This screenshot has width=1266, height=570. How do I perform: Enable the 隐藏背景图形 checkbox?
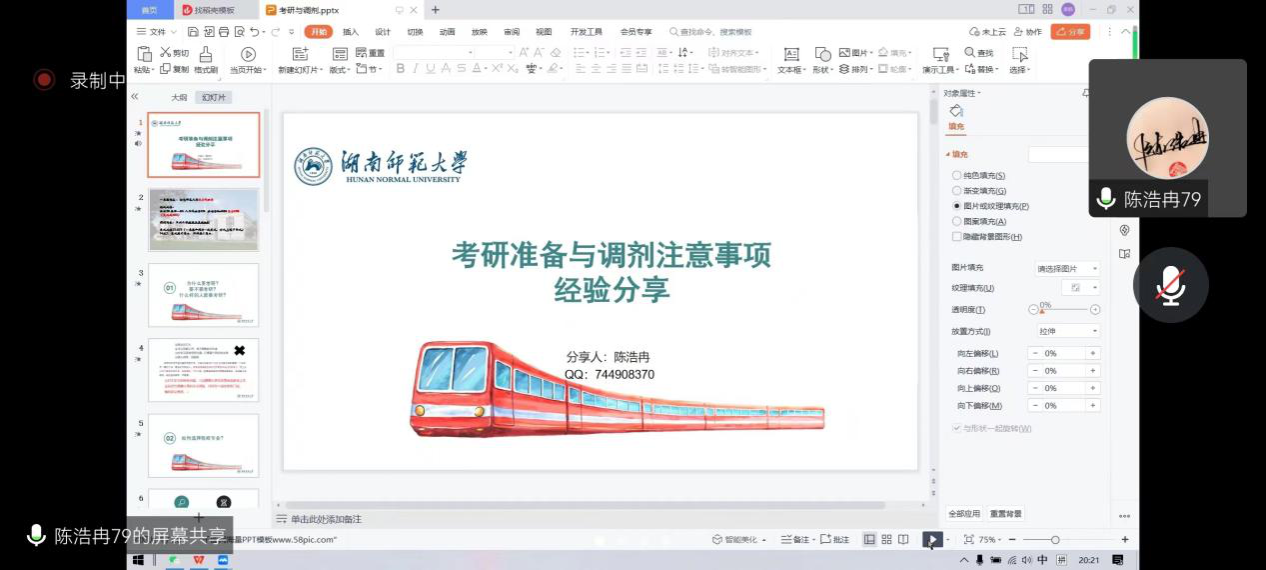coord(957,237)
